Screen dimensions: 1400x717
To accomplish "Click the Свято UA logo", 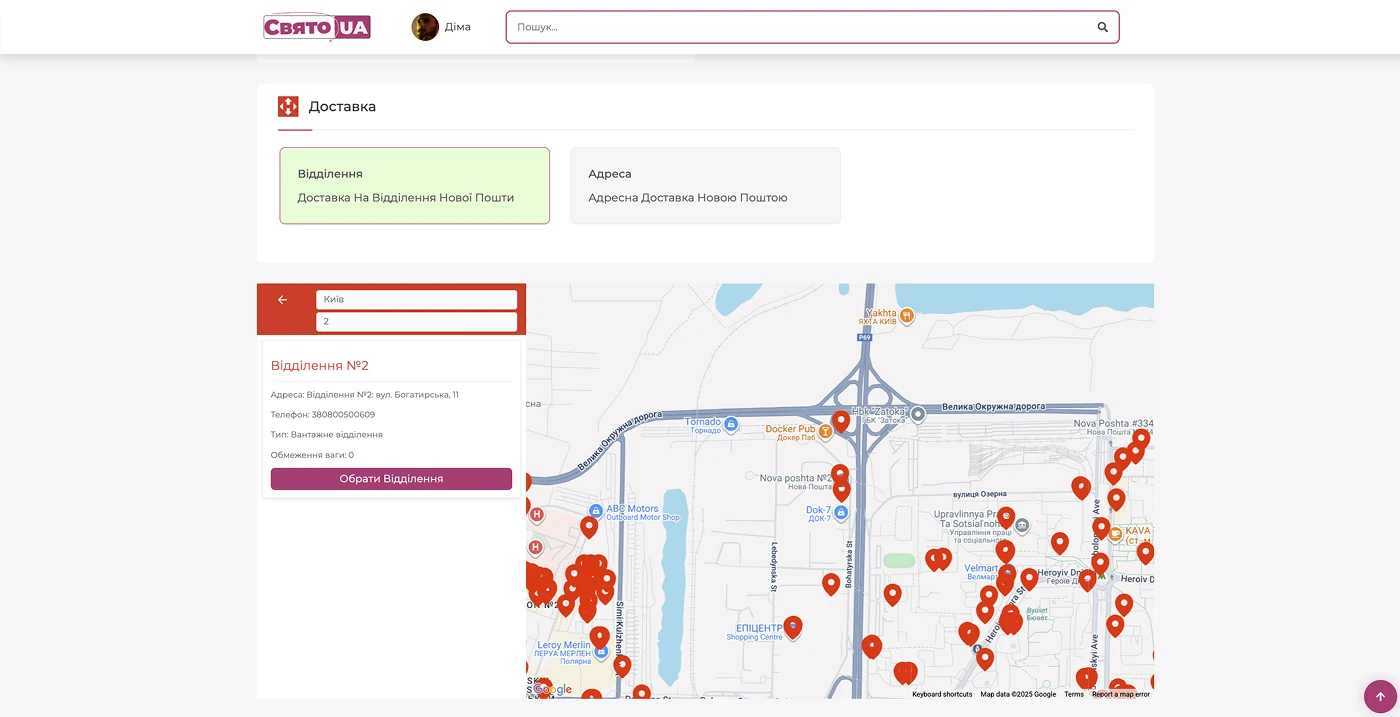I will (x=317, y=27).
